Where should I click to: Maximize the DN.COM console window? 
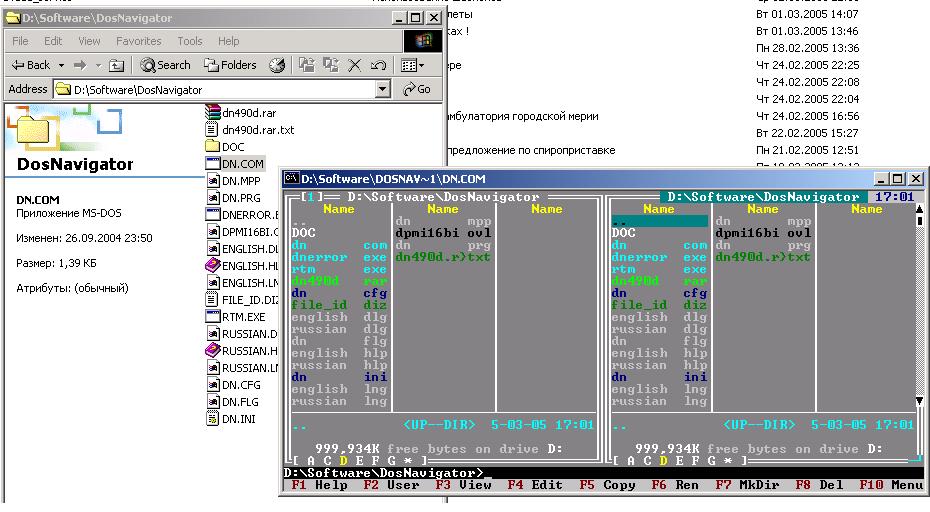(898, 179)
